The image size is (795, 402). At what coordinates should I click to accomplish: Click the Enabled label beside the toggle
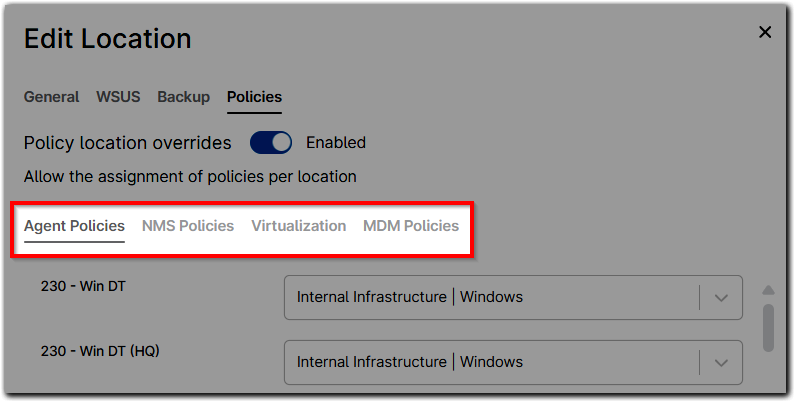tap(336, 143)
